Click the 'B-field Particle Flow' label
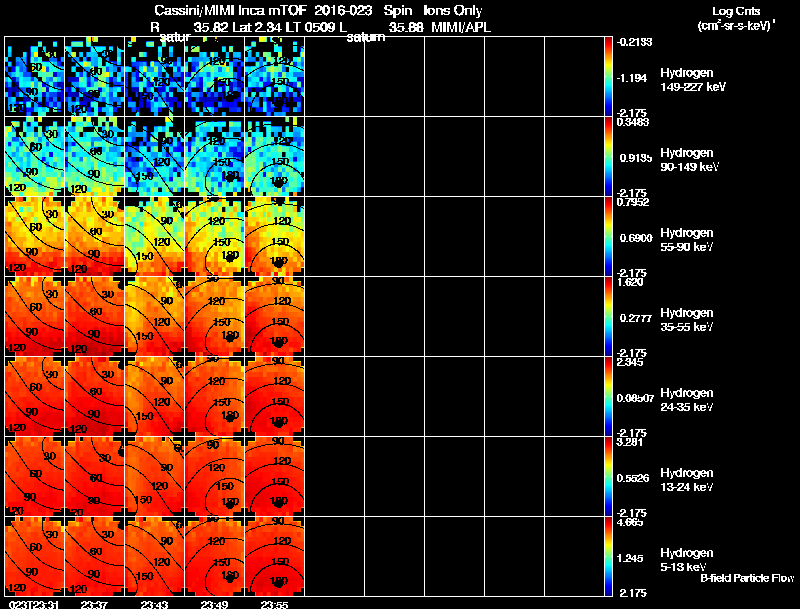Screen dimensions: 800x609 pyautogui.click(x=747, y=578)
